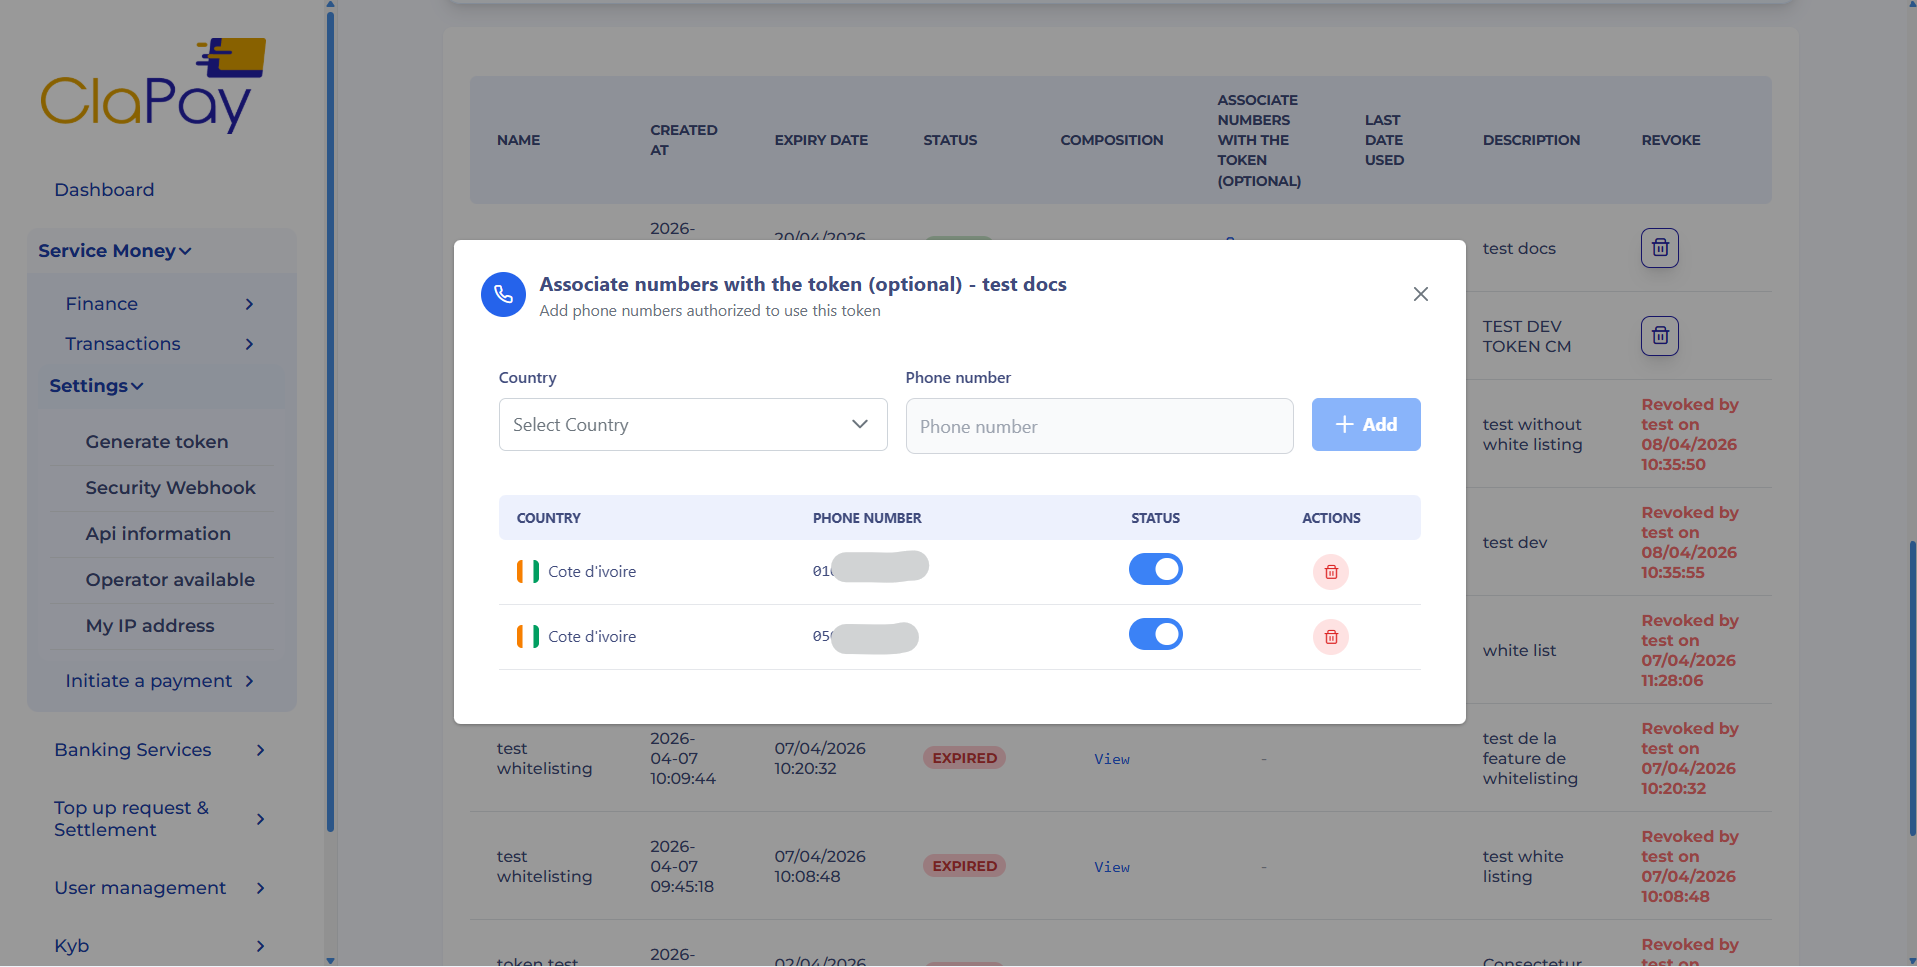The width and height of the screenshot is (1917, 967).
Task: Revoke the TEST DEV TOKEN CM token
Action: 1659,336
